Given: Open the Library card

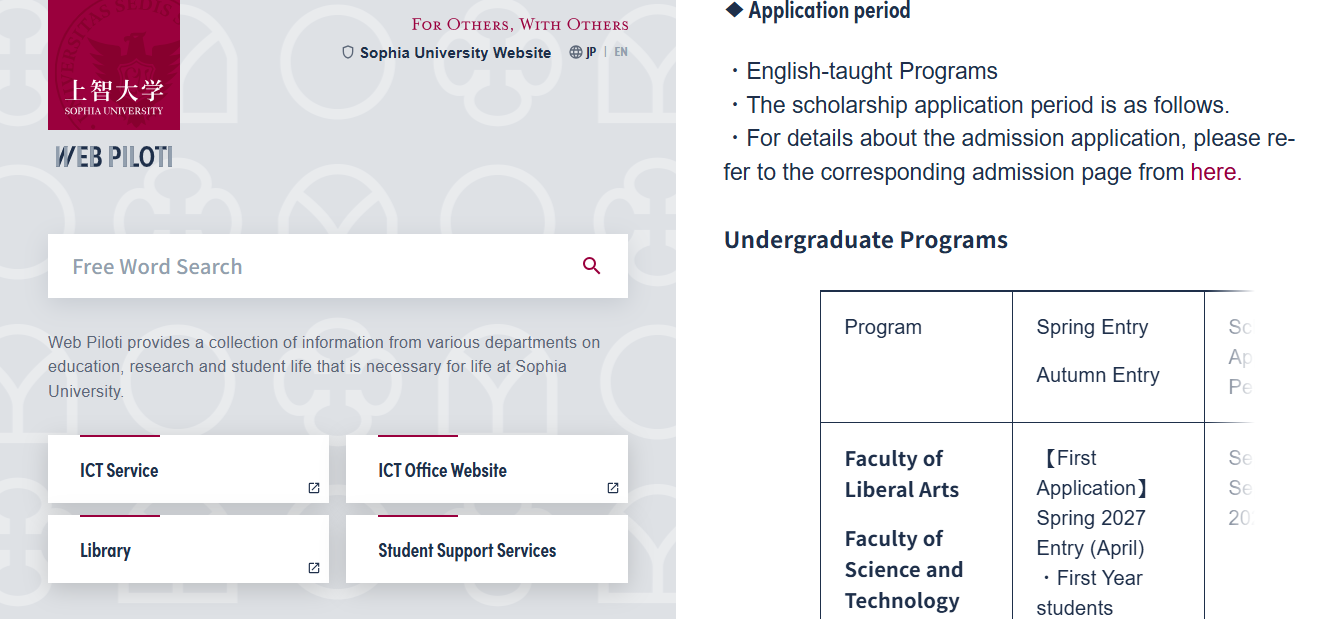Looking at the screenshot, I should [x=188, y=549].
